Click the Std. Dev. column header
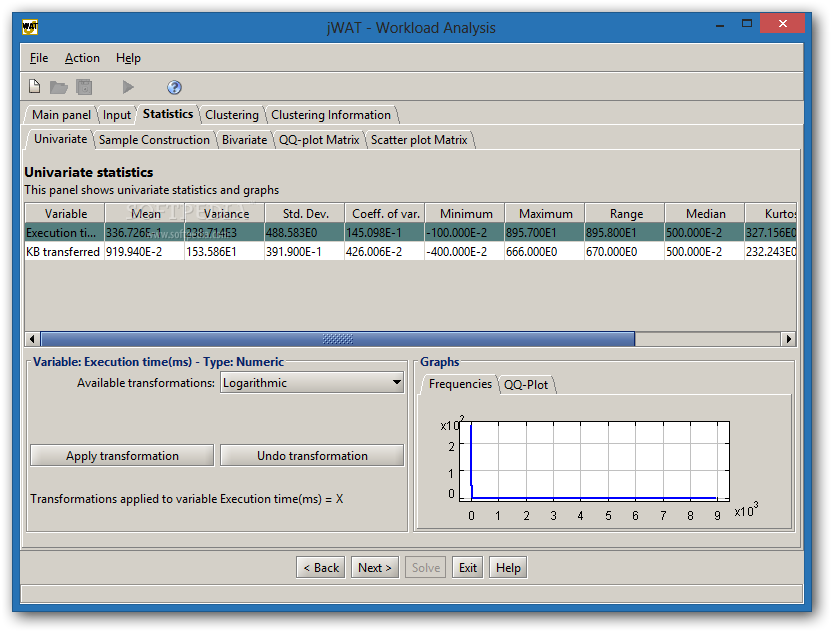The height and width of the screenshot is (632, 832). point(305,213)
